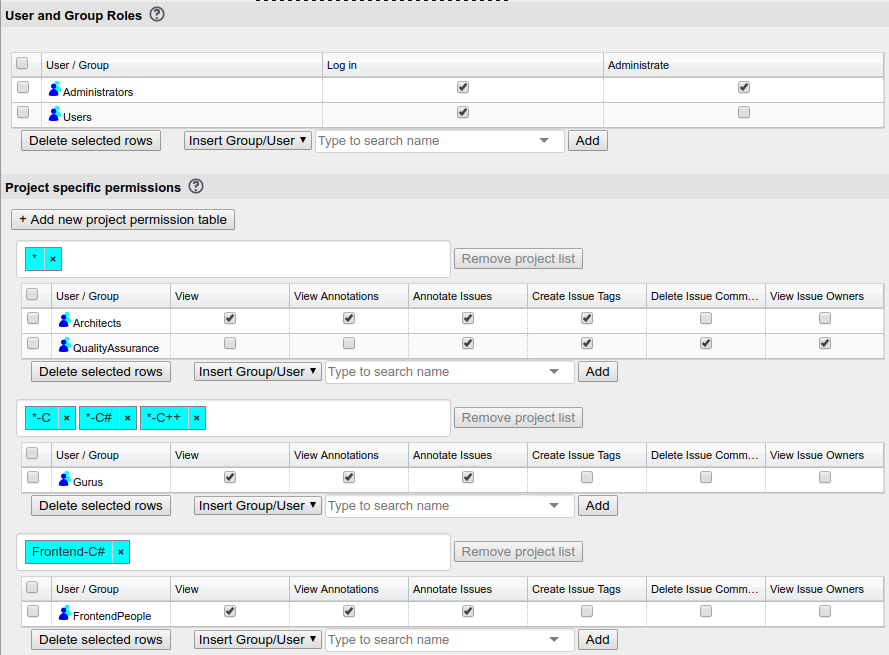Screen dimensions: 889x655
Task: Click Remove project list for Frontend-C# table
Action: (x=518, y=552)
